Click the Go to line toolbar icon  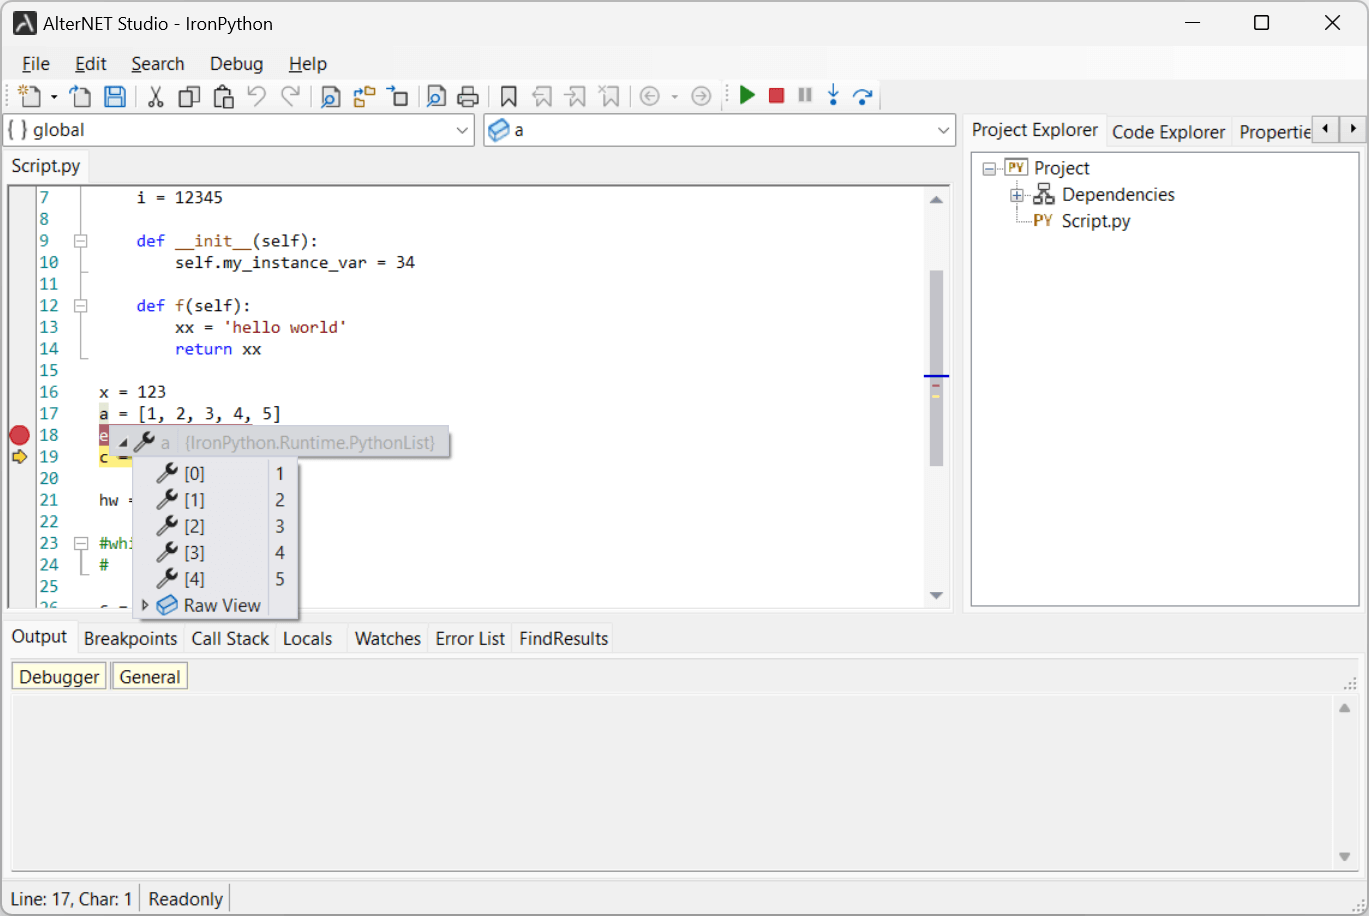(x=398, y=96)
